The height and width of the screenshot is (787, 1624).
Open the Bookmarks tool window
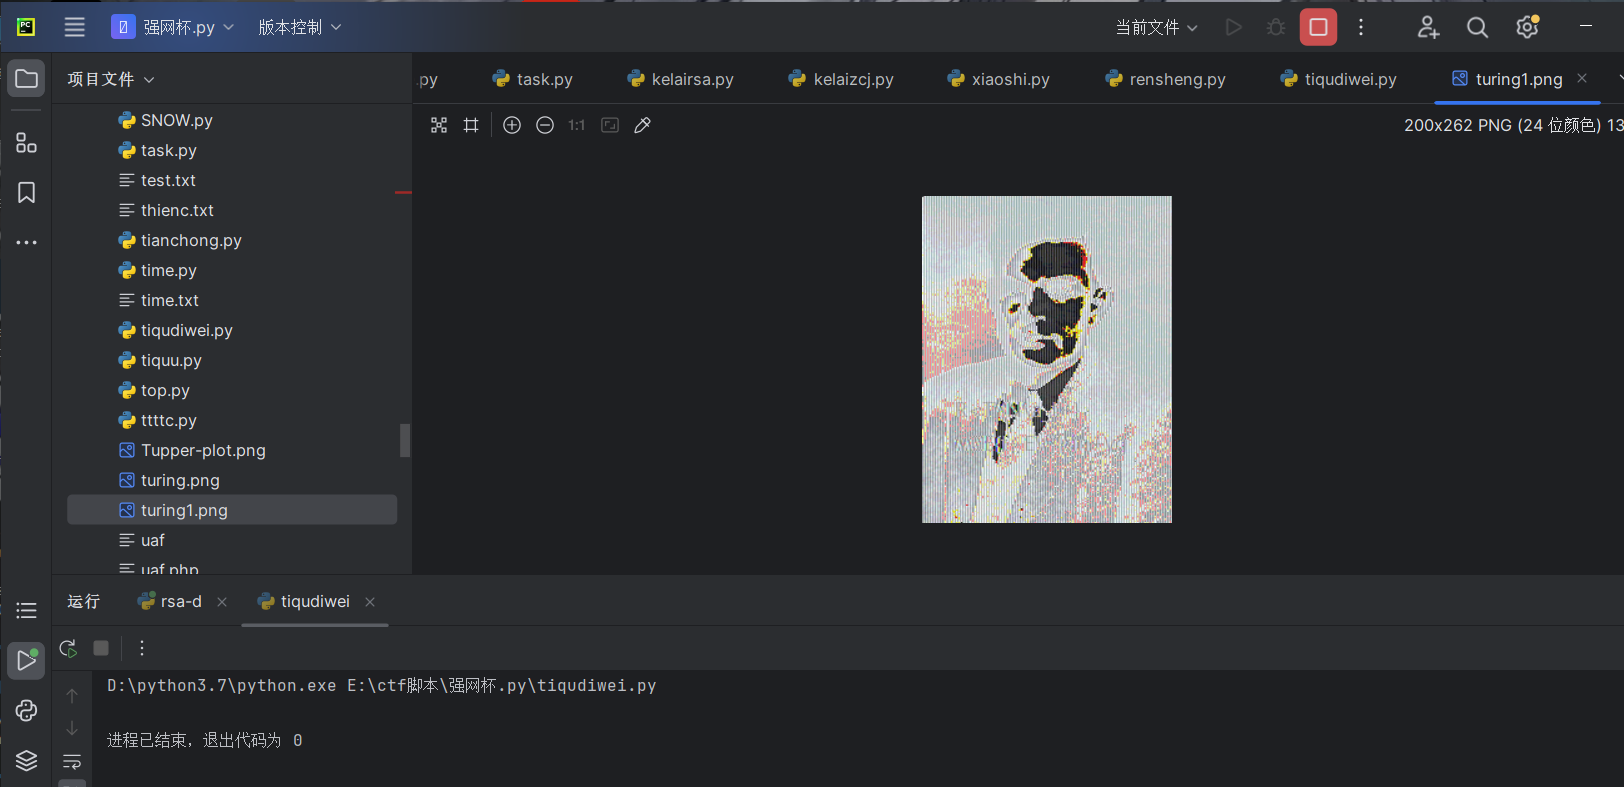[x=26, y=192]
